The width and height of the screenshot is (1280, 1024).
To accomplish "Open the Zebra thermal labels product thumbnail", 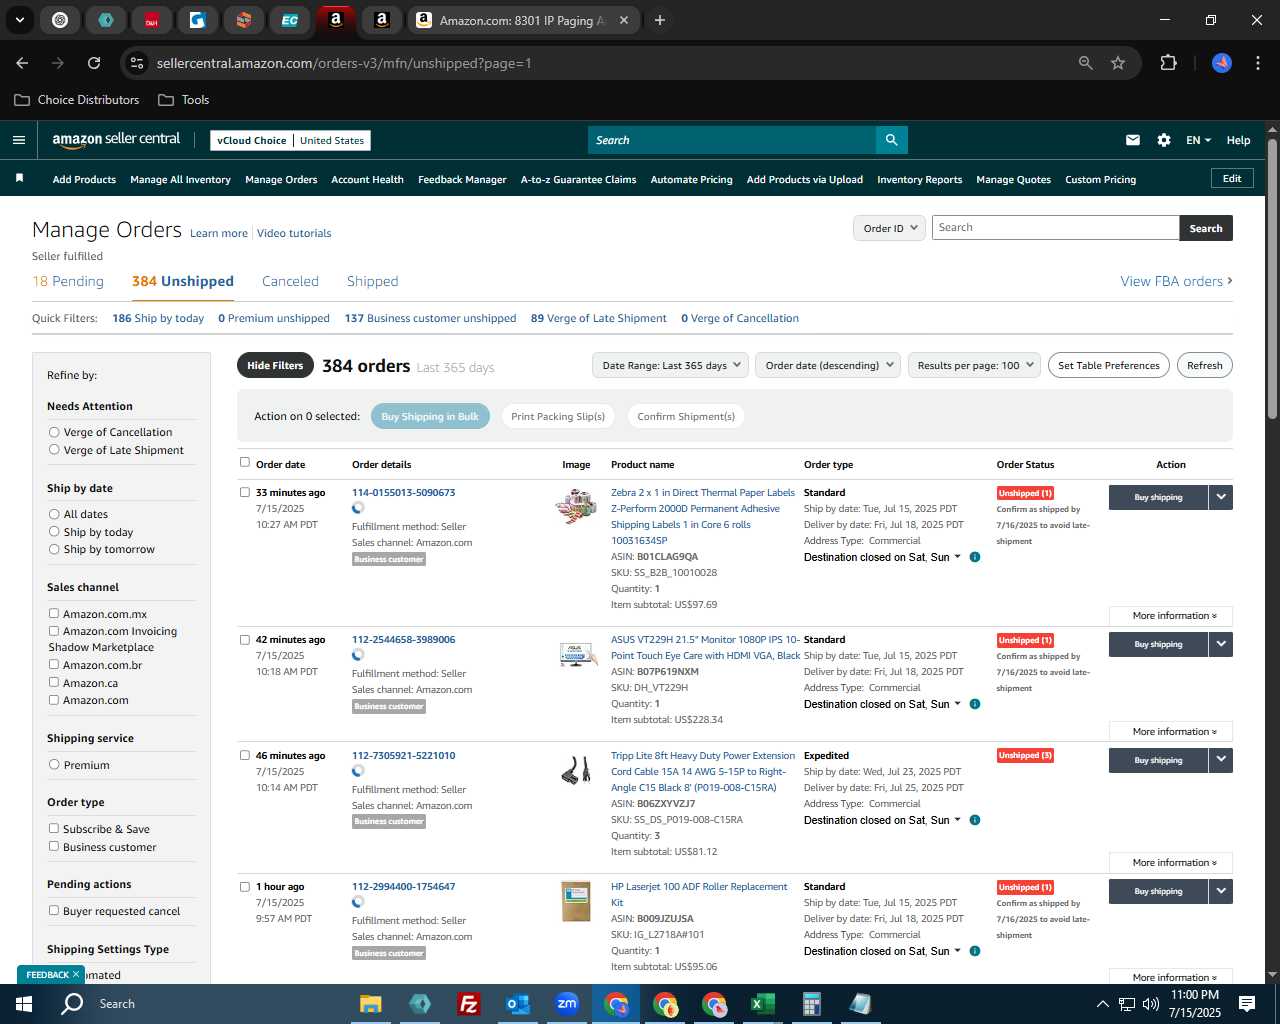I will (x=576, y=506).
